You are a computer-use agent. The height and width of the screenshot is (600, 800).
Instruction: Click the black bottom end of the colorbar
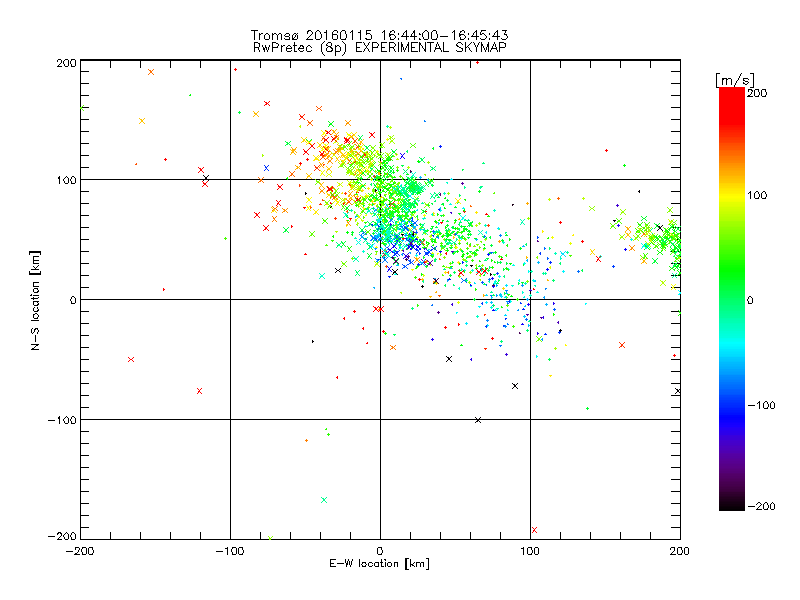click(x=732, y=505)
